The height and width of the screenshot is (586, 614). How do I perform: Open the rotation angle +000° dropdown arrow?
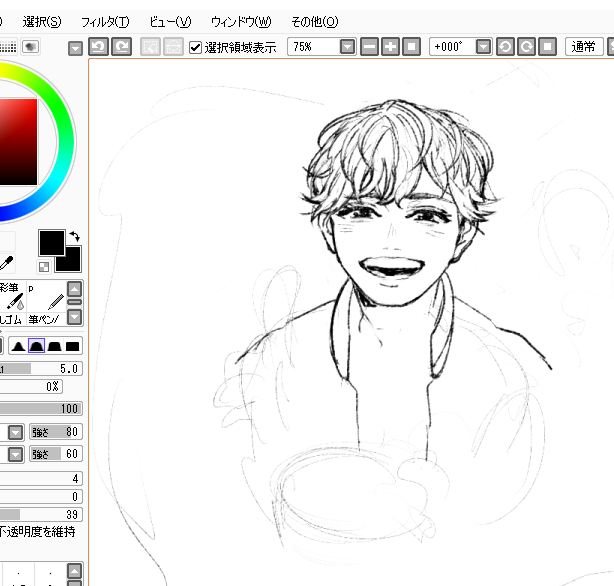pyautogui.click(x=484, y=47)
